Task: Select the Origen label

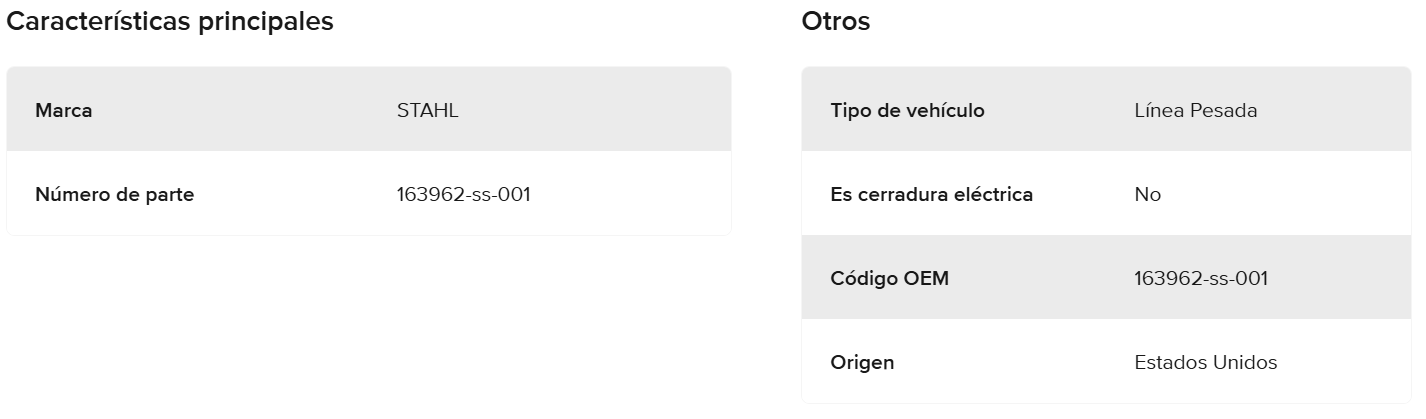Action: tap(862, 363)
